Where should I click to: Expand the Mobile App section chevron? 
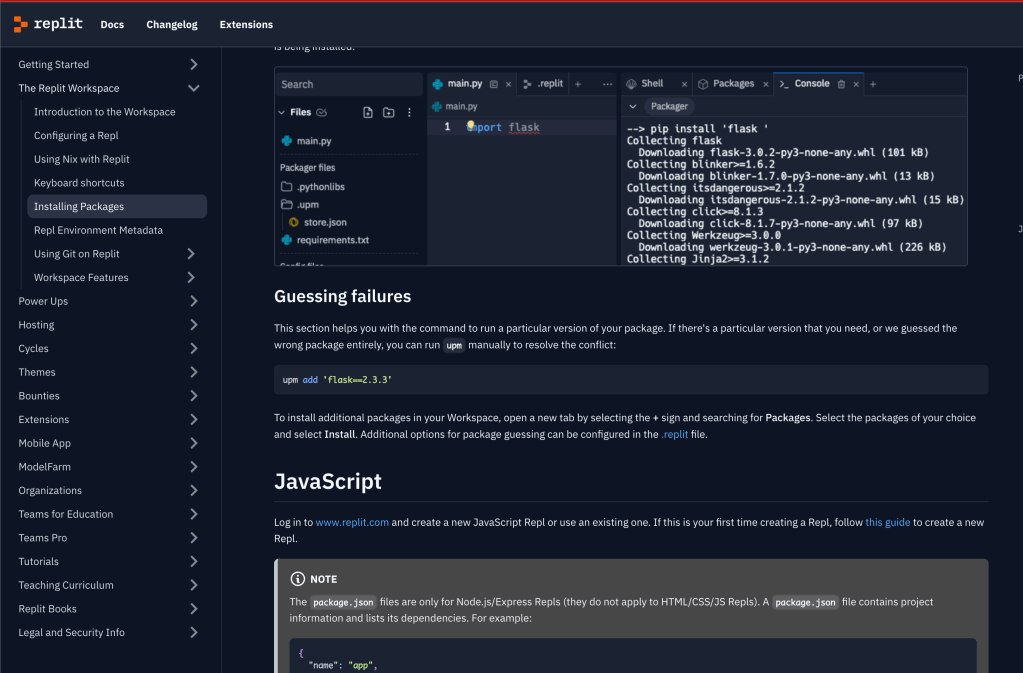point(194,443)
